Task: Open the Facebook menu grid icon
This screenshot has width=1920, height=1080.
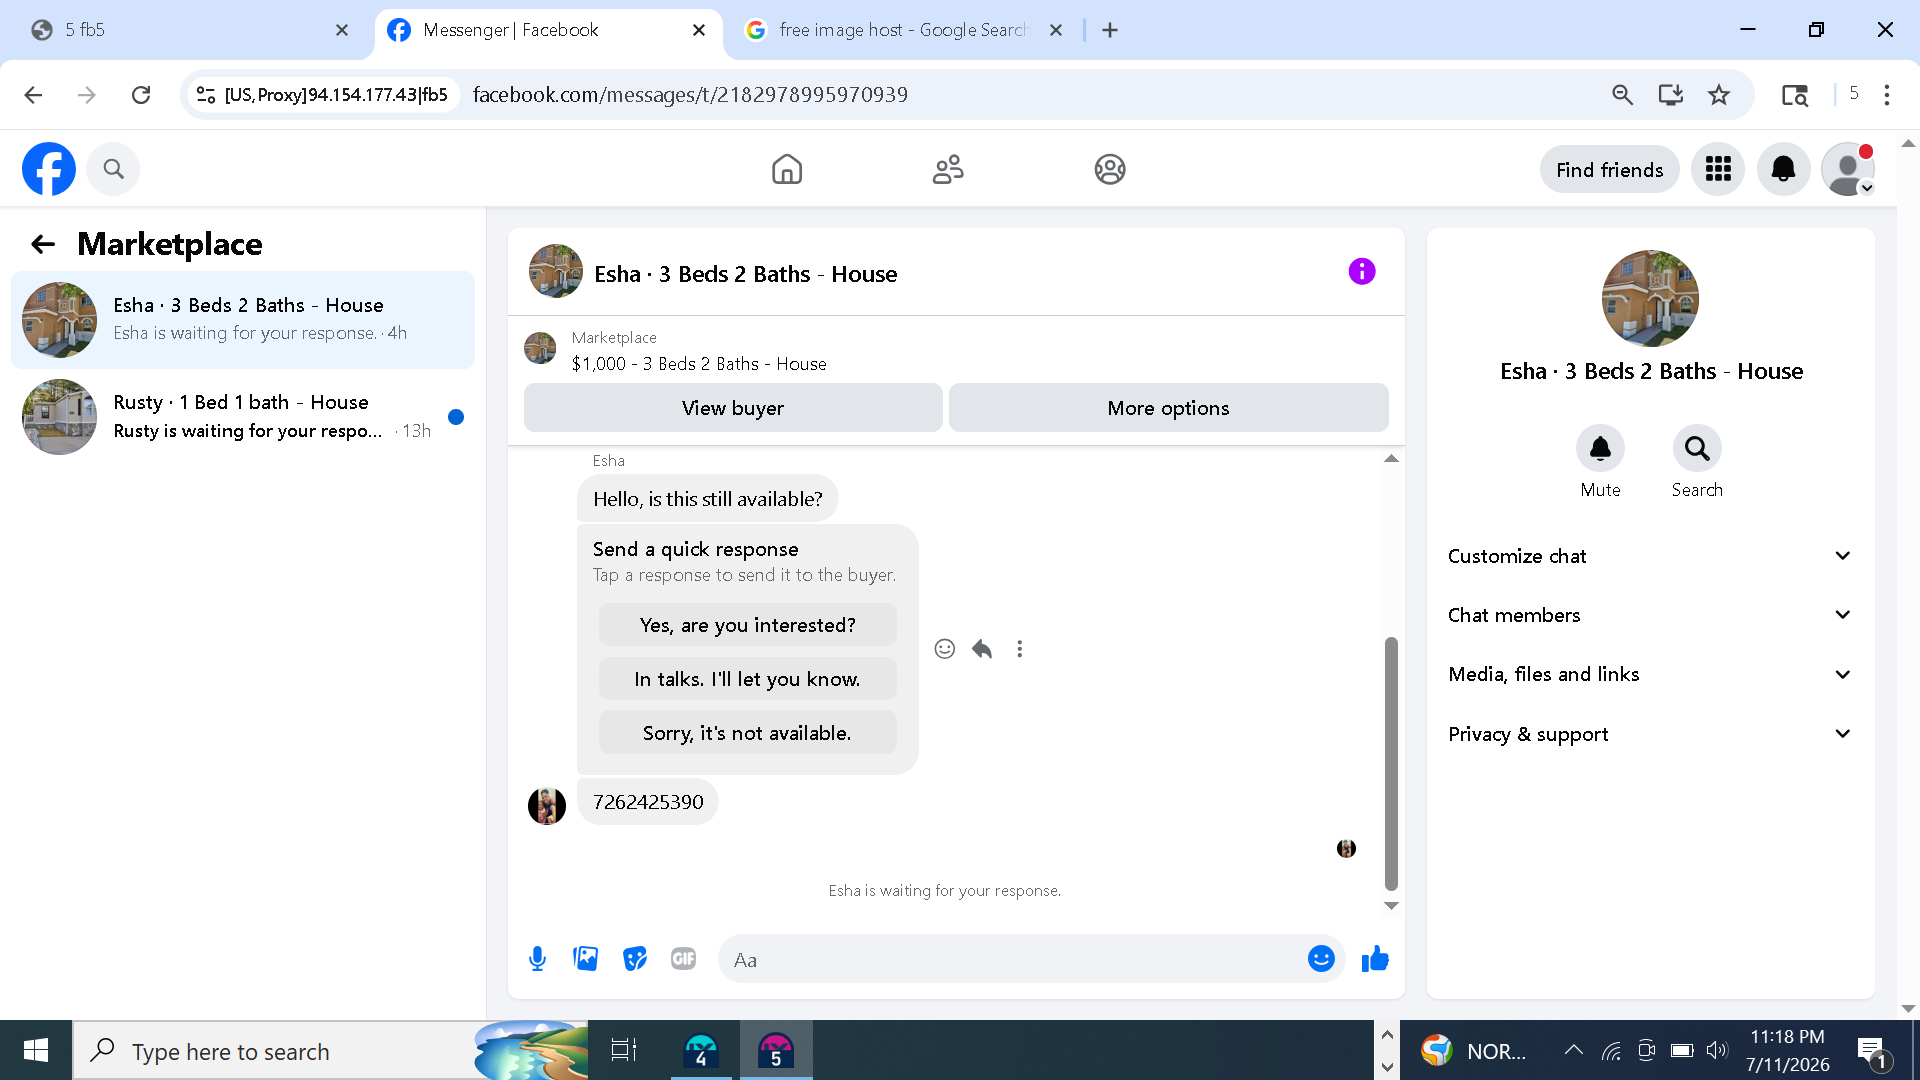Action: tap(1718, 169)
